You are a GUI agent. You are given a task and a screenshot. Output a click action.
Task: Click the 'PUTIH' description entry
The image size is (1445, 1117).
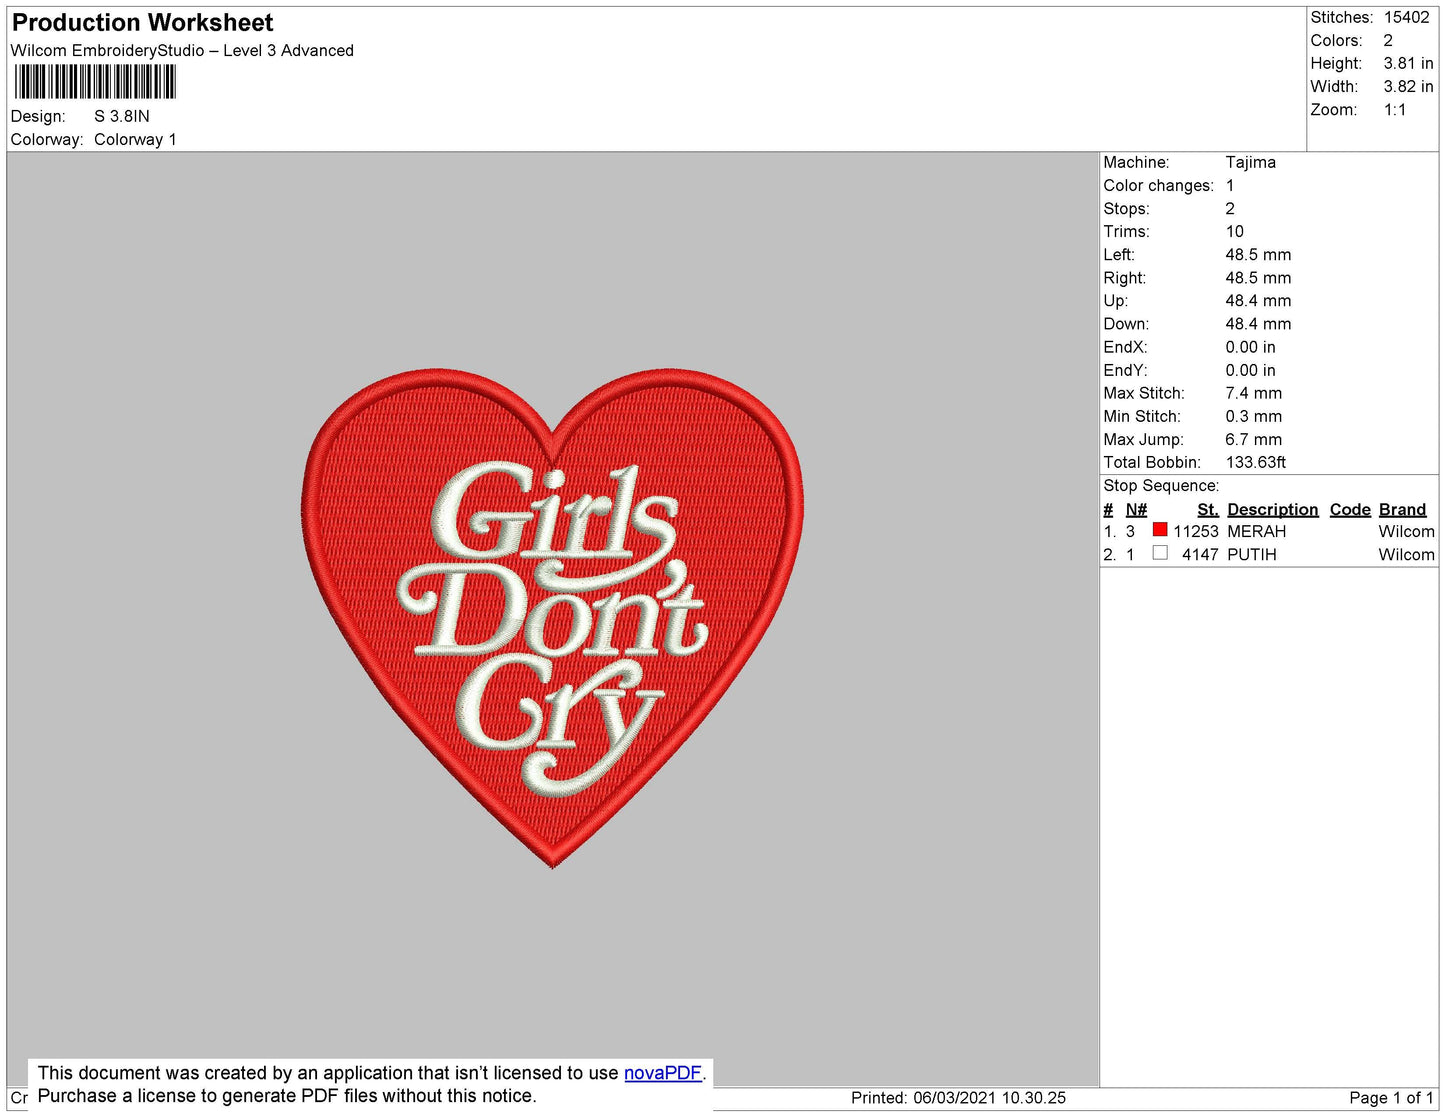click(x=1251, y=555)
